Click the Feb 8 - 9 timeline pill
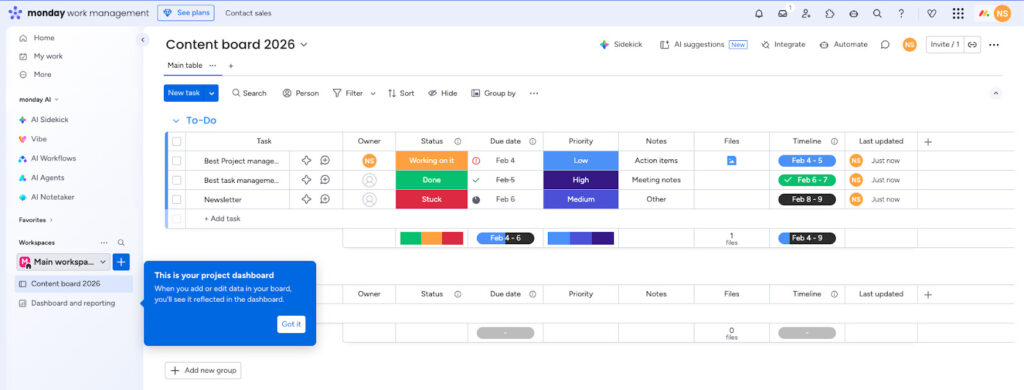Viewport: 1024px width, 390px height. [x=807, y=199]
